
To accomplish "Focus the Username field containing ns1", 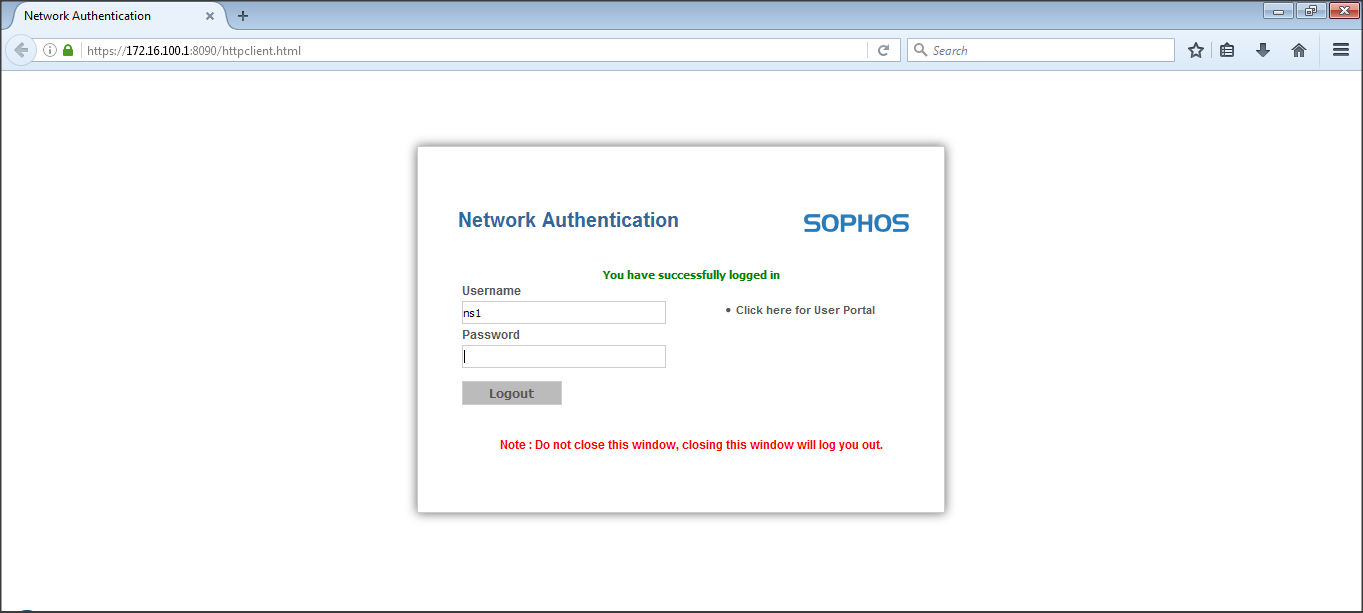I will 563,313.
